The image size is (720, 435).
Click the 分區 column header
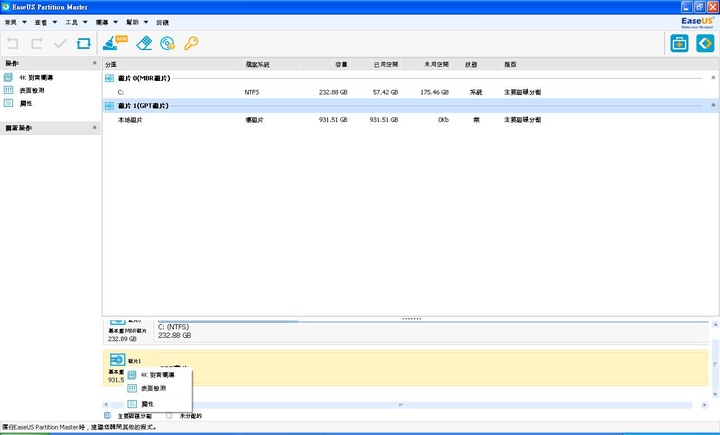coord(172,64)
